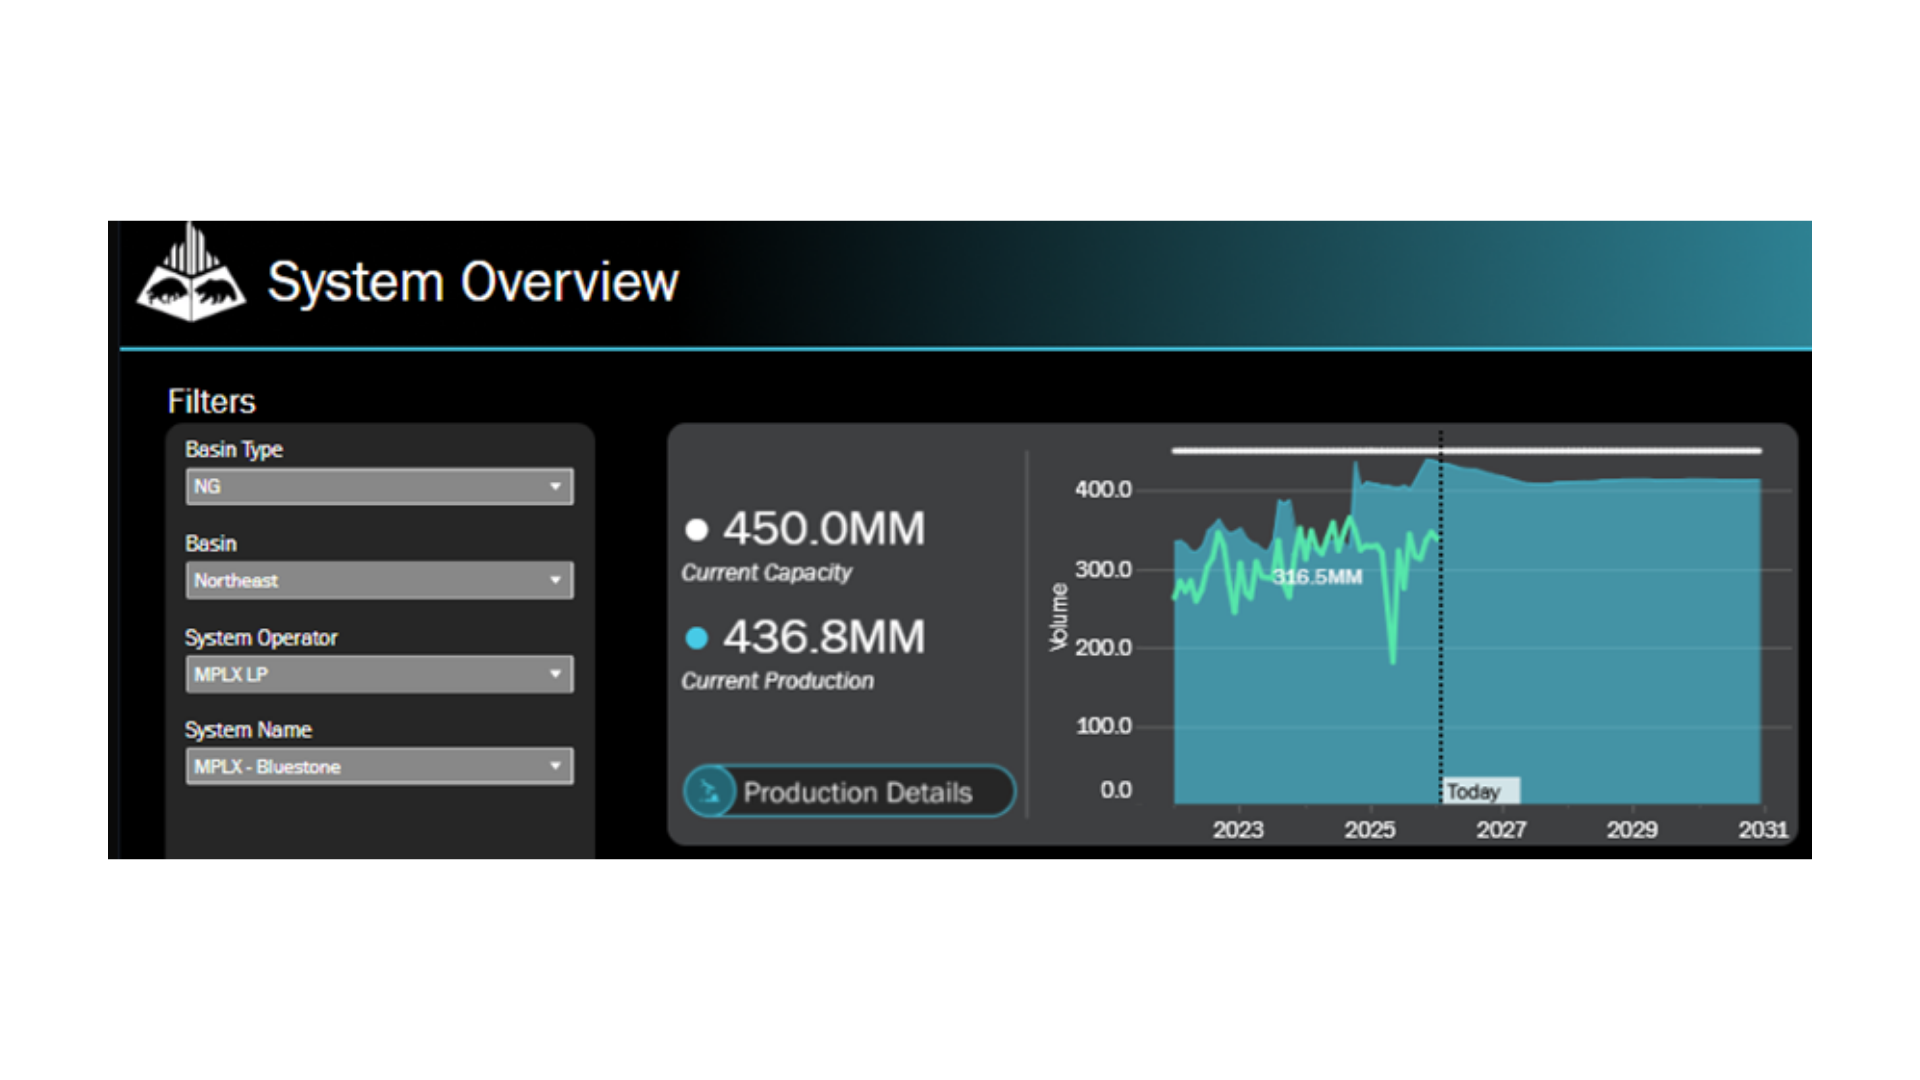Expand the Basin Northeast dropdown
The width and height of the screenshot is (1920, 1080).
[555, 580]
